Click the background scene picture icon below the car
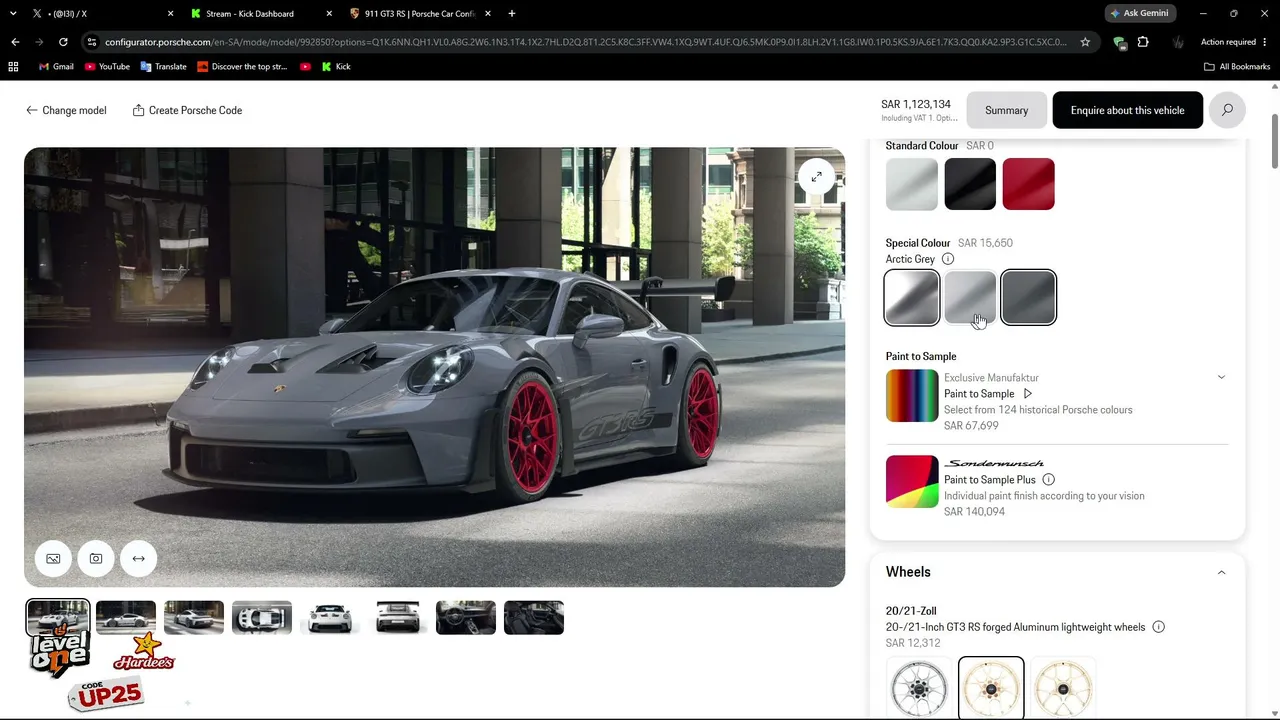The image size is (1280, 720). pos(53,559)
